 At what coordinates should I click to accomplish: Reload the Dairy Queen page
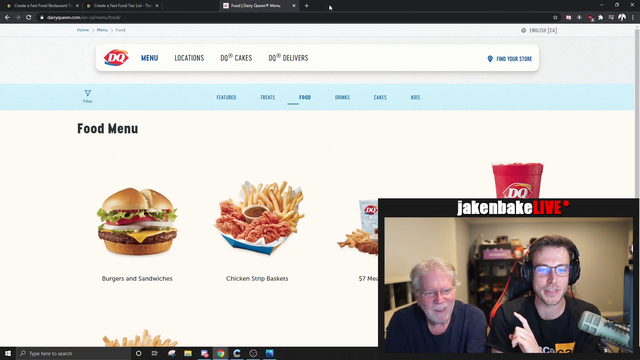[29, 17]
